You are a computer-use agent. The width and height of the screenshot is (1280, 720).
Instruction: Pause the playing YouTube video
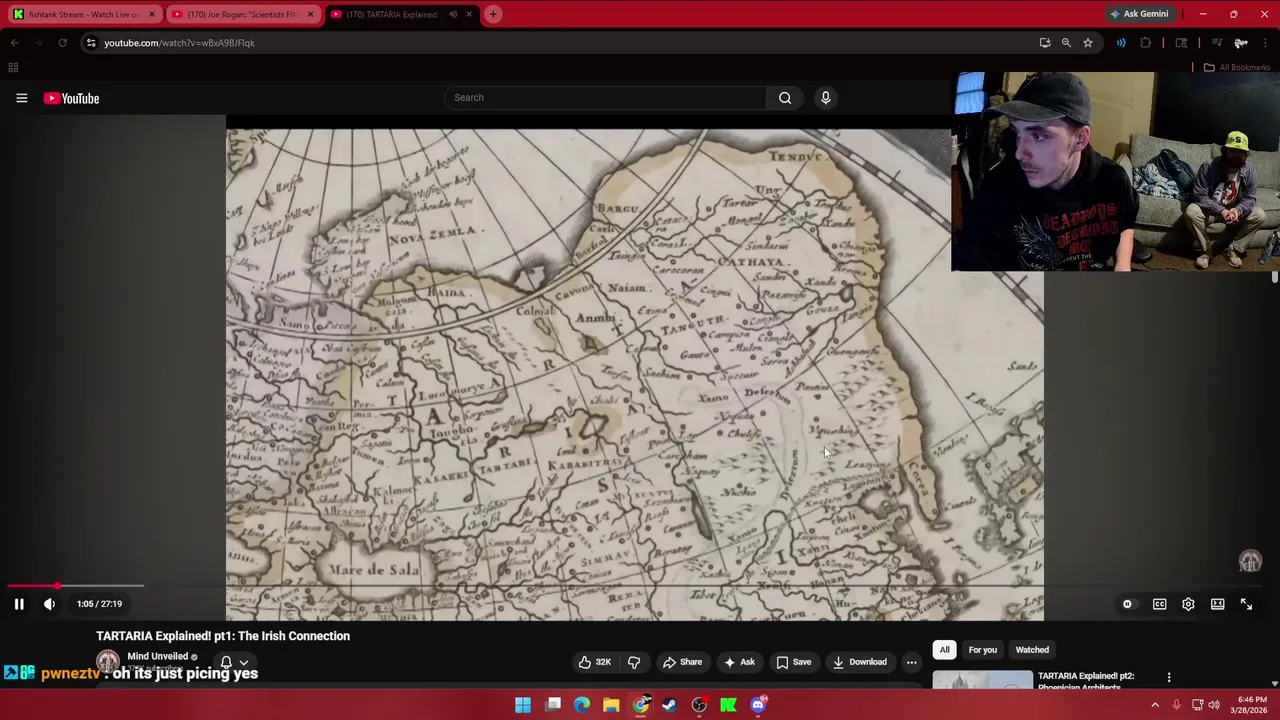[19, 604]
